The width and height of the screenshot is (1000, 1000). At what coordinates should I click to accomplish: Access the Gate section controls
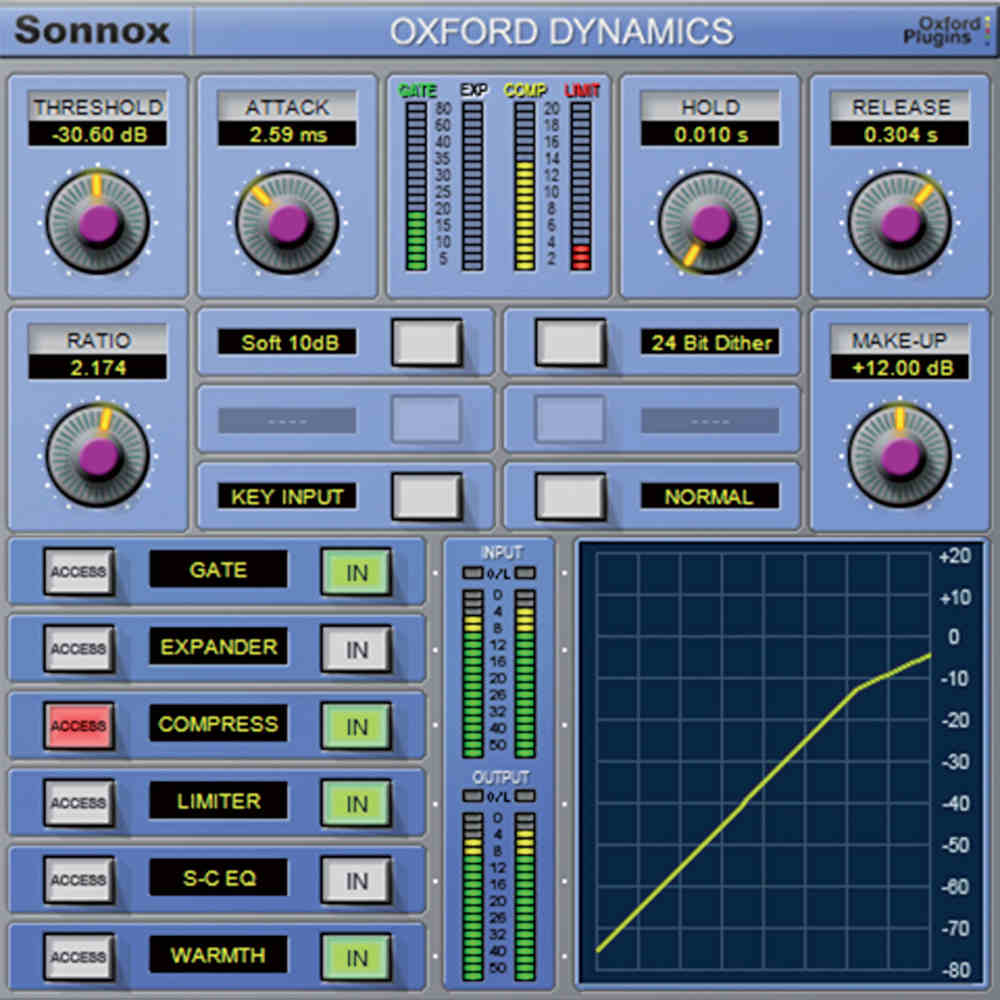click(79, 571)
